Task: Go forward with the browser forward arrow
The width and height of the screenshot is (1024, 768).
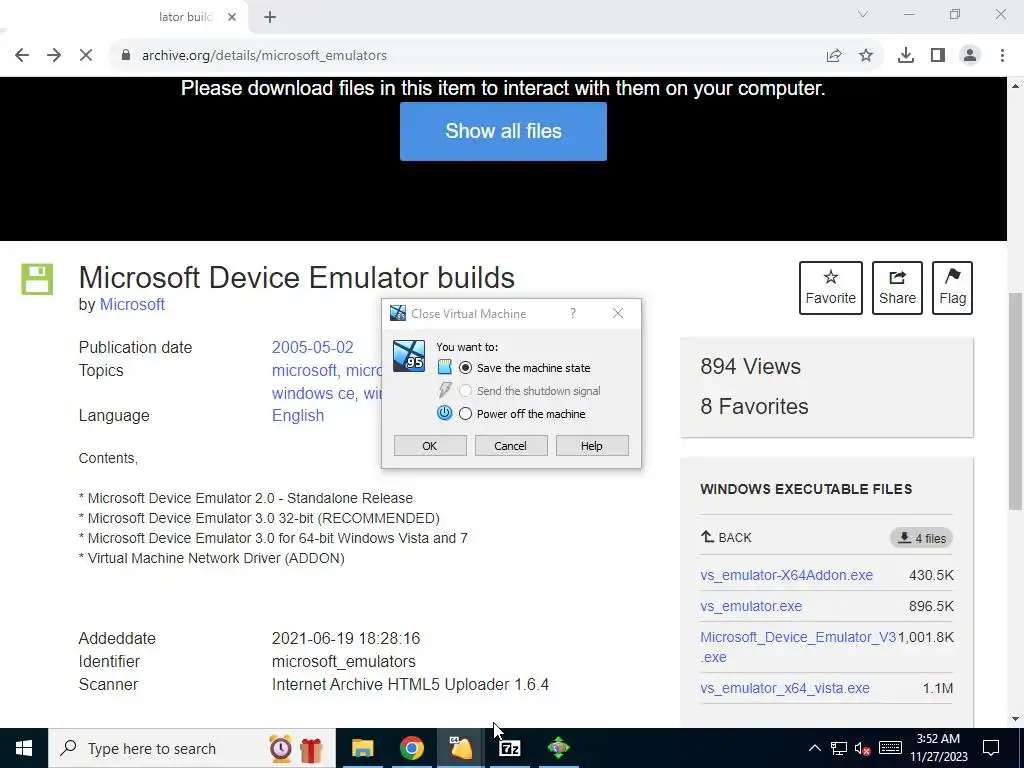Action: (x=54, y=56)
